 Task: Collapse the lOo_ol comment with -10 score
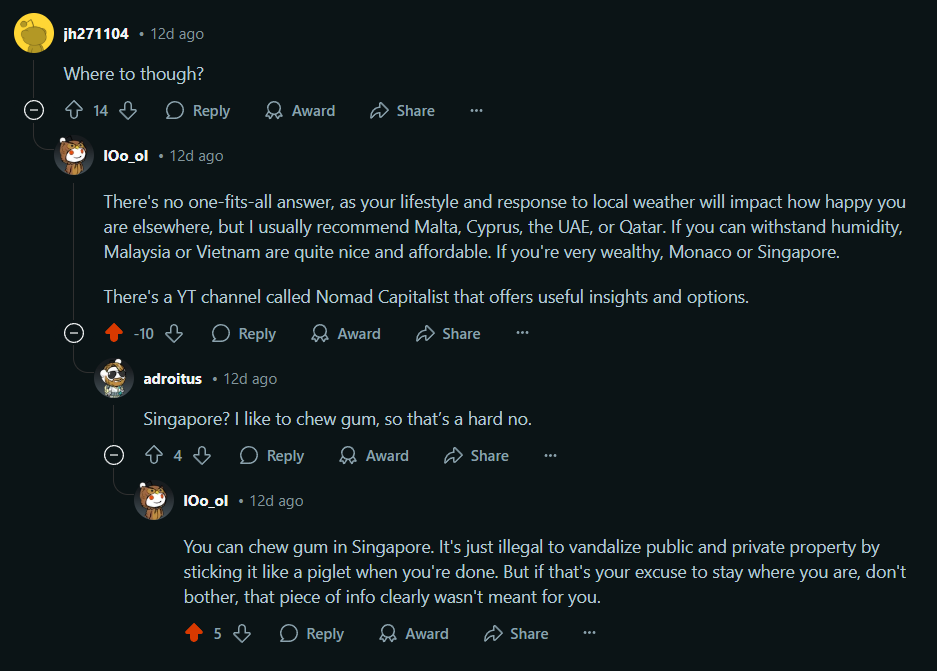74,333
